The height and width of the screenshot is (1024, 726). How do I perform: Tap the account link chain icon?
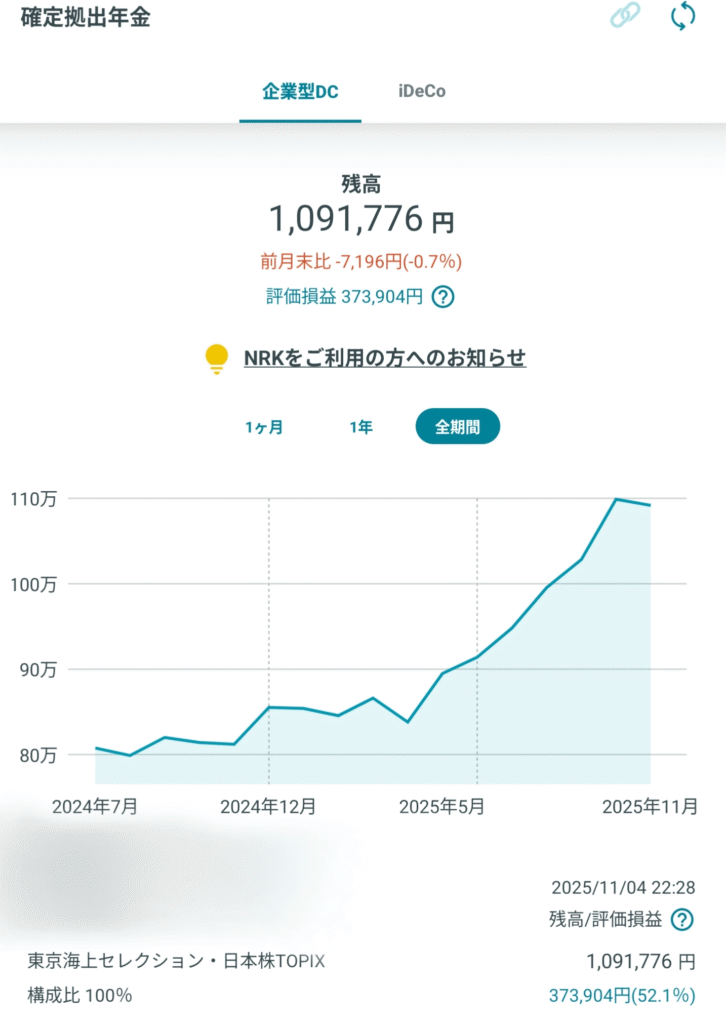625,18
